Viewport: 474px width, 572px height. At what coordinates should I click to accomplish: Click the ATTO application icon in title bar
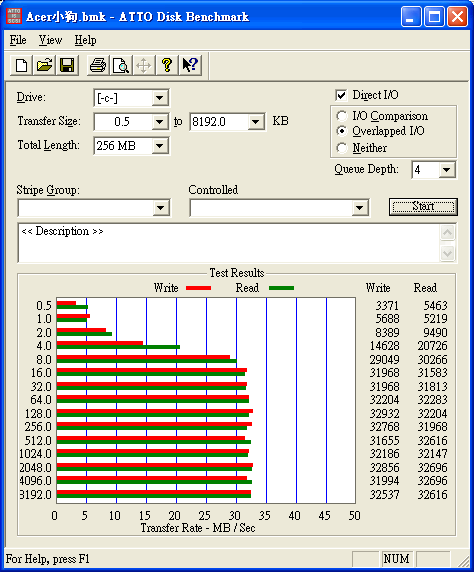[14, 16]
